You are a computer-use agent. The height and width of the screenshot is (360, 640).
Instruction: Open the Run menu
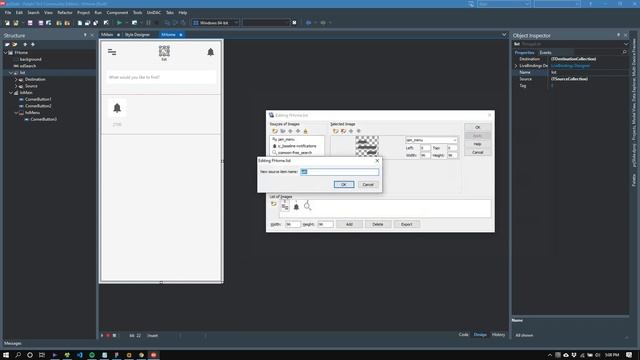point(98,13)
